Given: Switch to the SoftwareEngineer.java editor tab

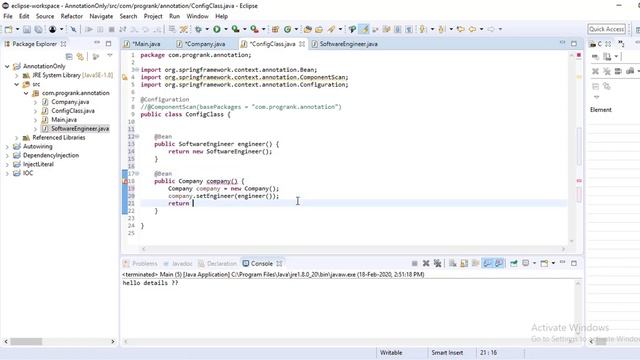Looking at the screenshot, I should click(348, 44).
